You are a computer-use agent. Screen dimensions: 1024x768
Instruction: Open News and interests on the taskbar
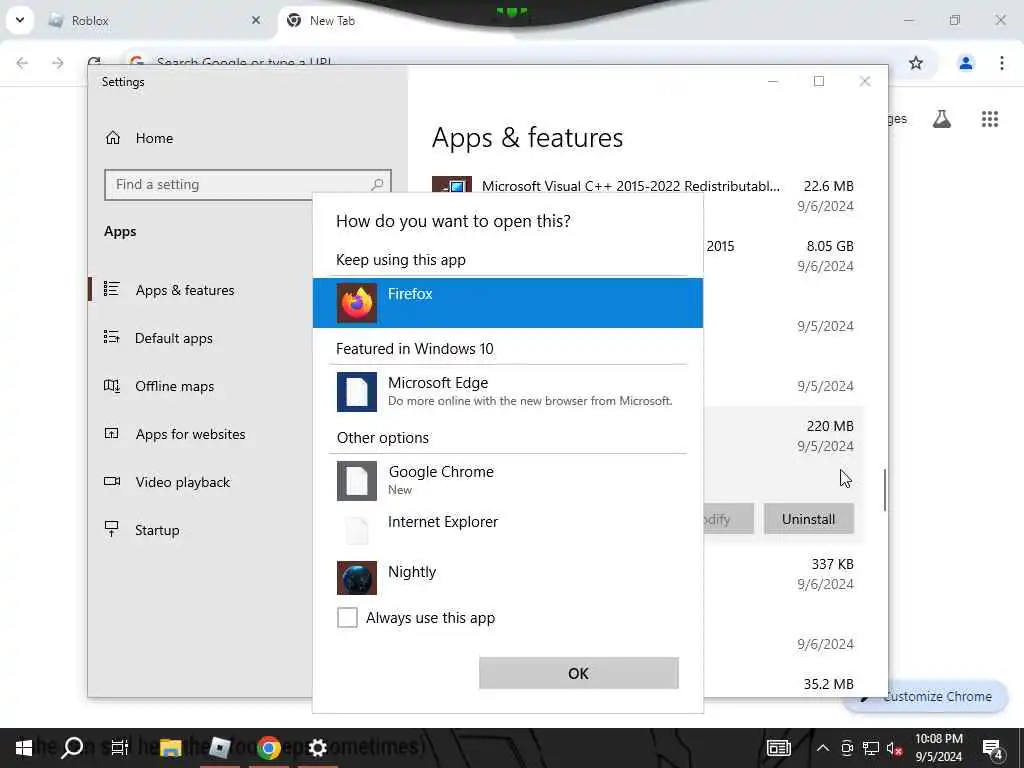[778, 748]
